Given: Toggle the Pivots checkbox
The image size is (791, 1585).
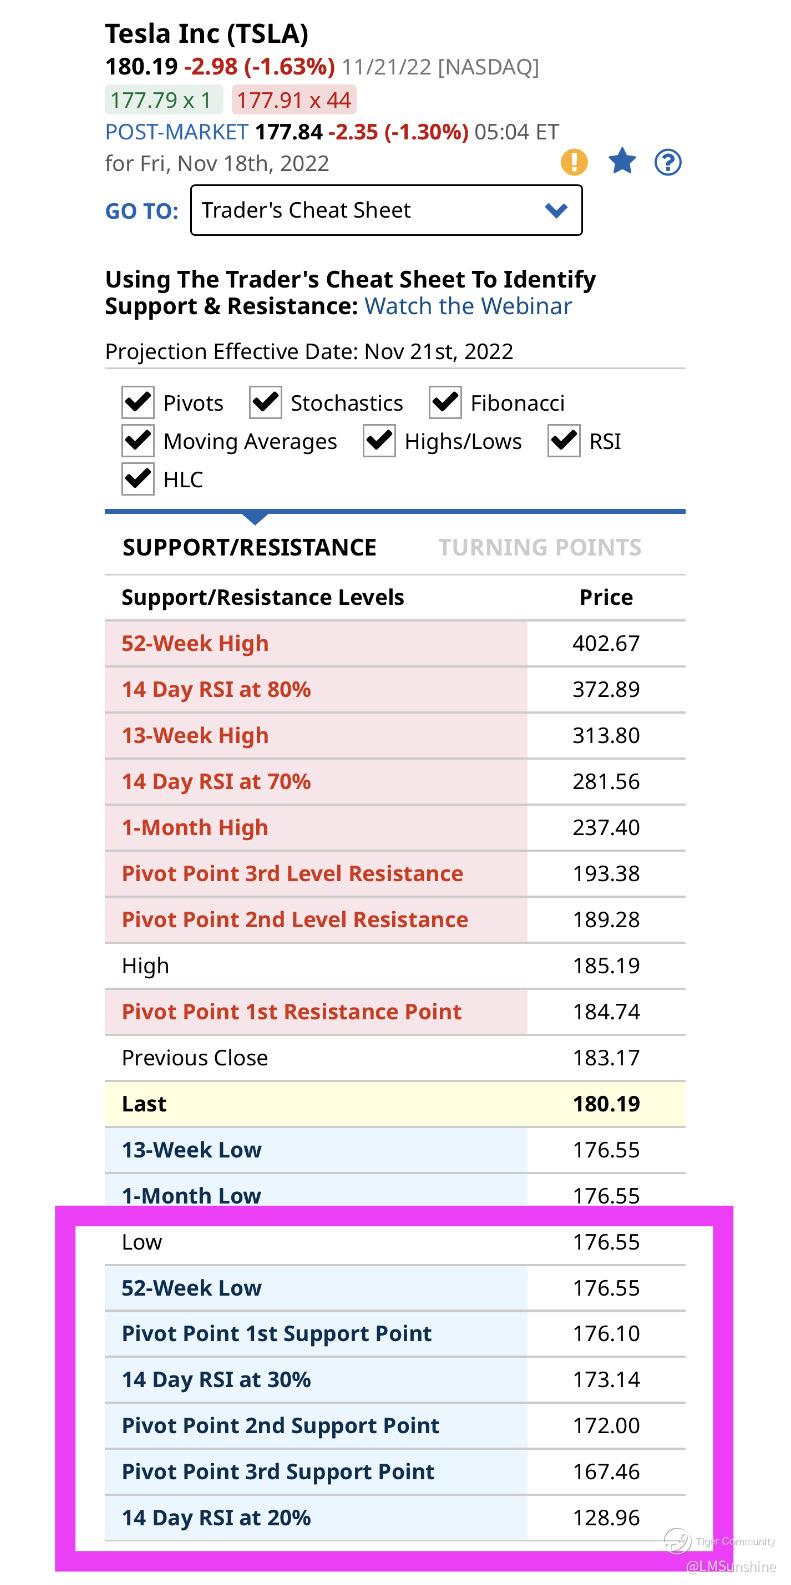Looking at the screenshot, I should coord(137,403).
